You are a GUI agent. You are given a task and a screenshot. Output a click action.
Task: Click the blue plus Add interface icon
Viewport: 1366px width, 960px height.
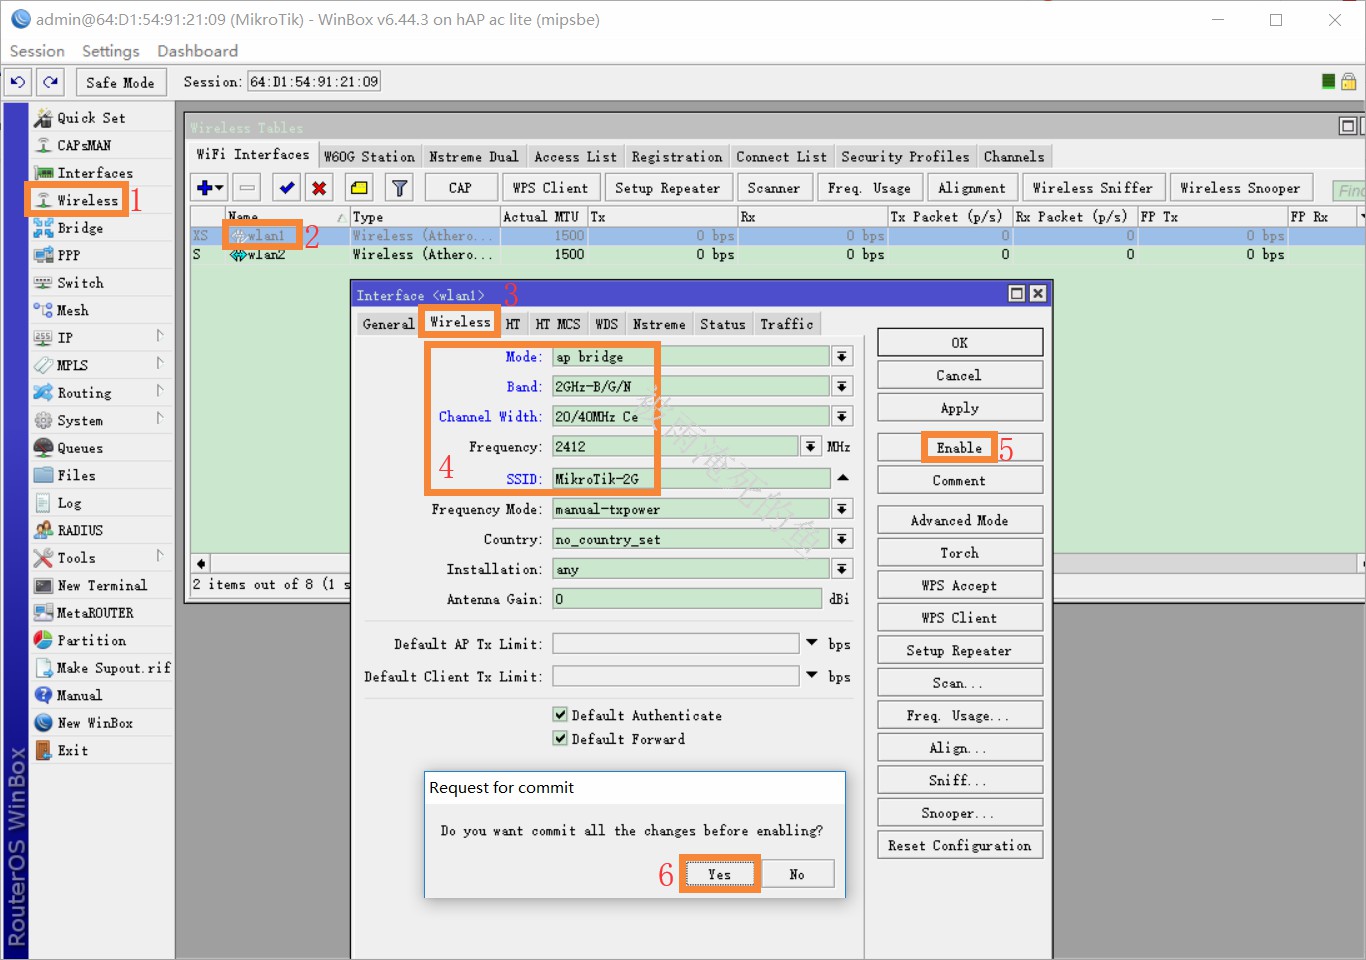click(205, 188)
